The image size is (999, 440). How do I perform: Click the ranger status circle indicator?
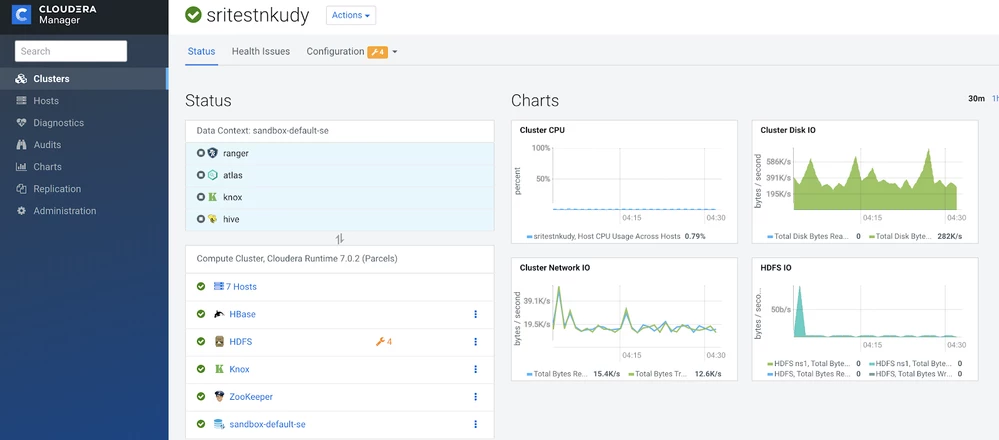point(201,153)
